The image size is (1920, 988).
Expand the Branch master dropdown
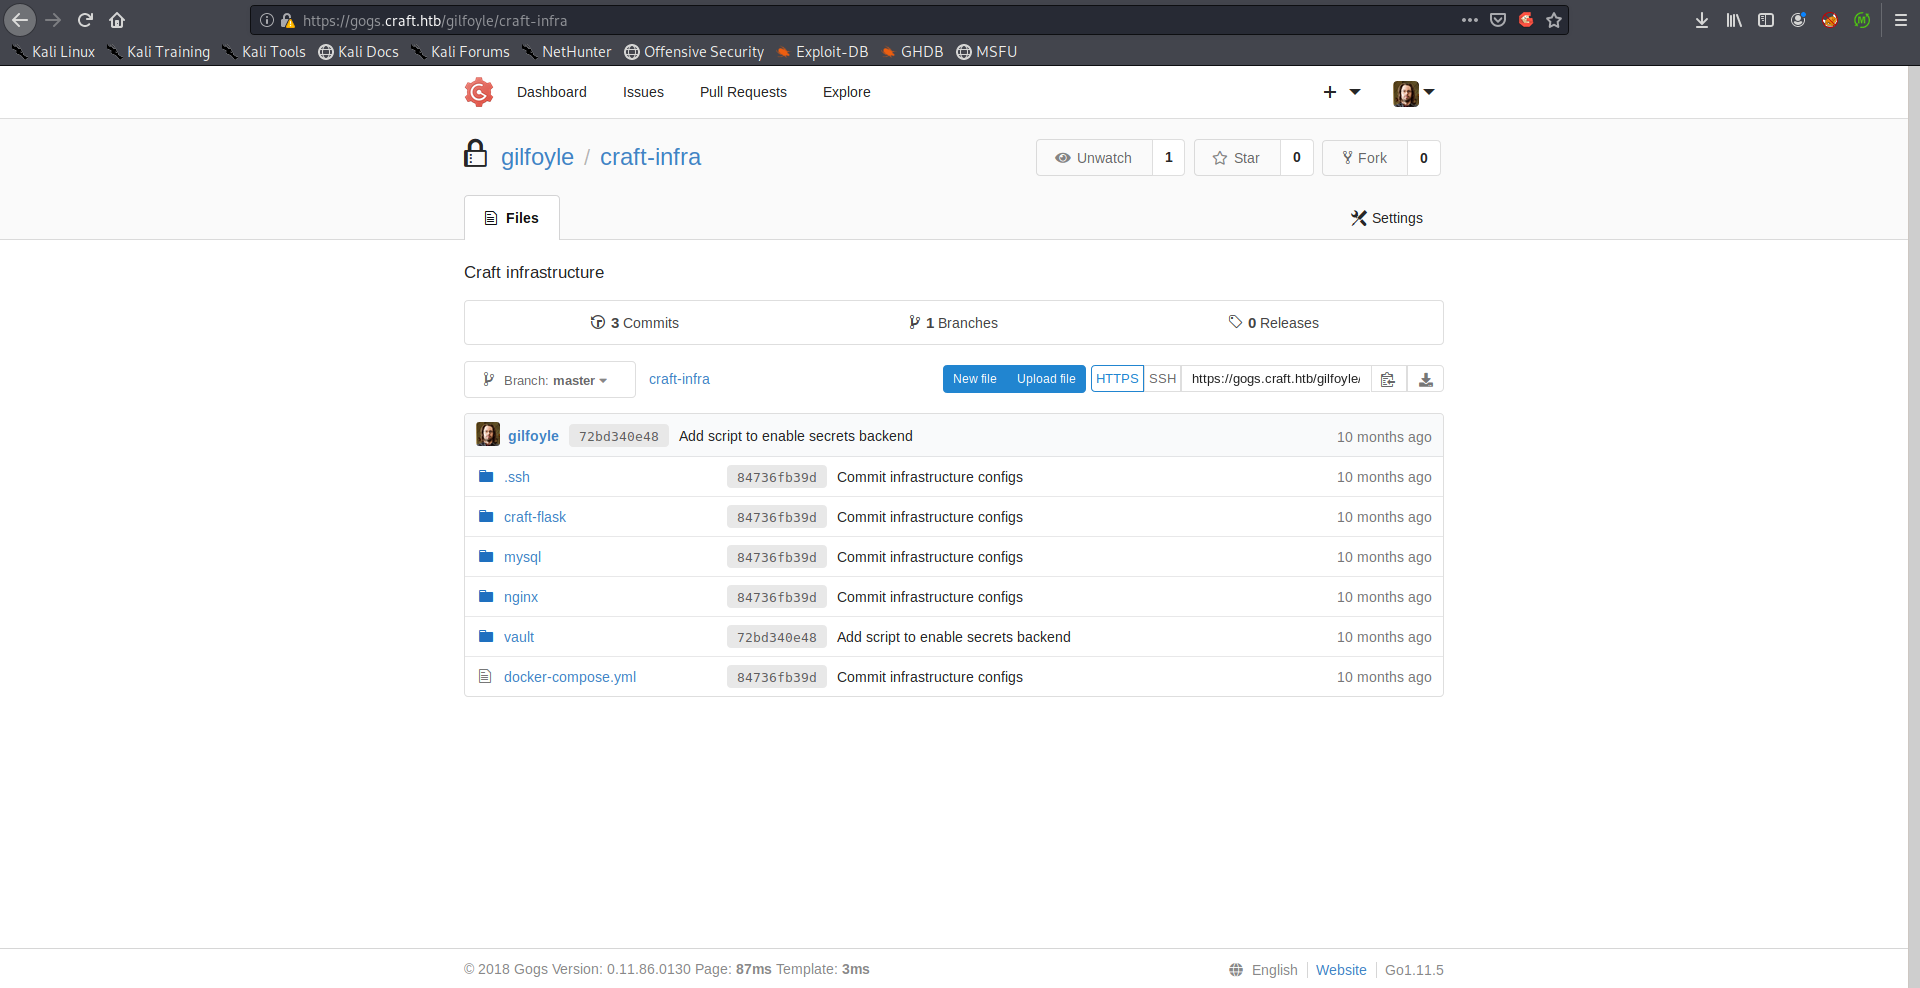coord(549,380)
